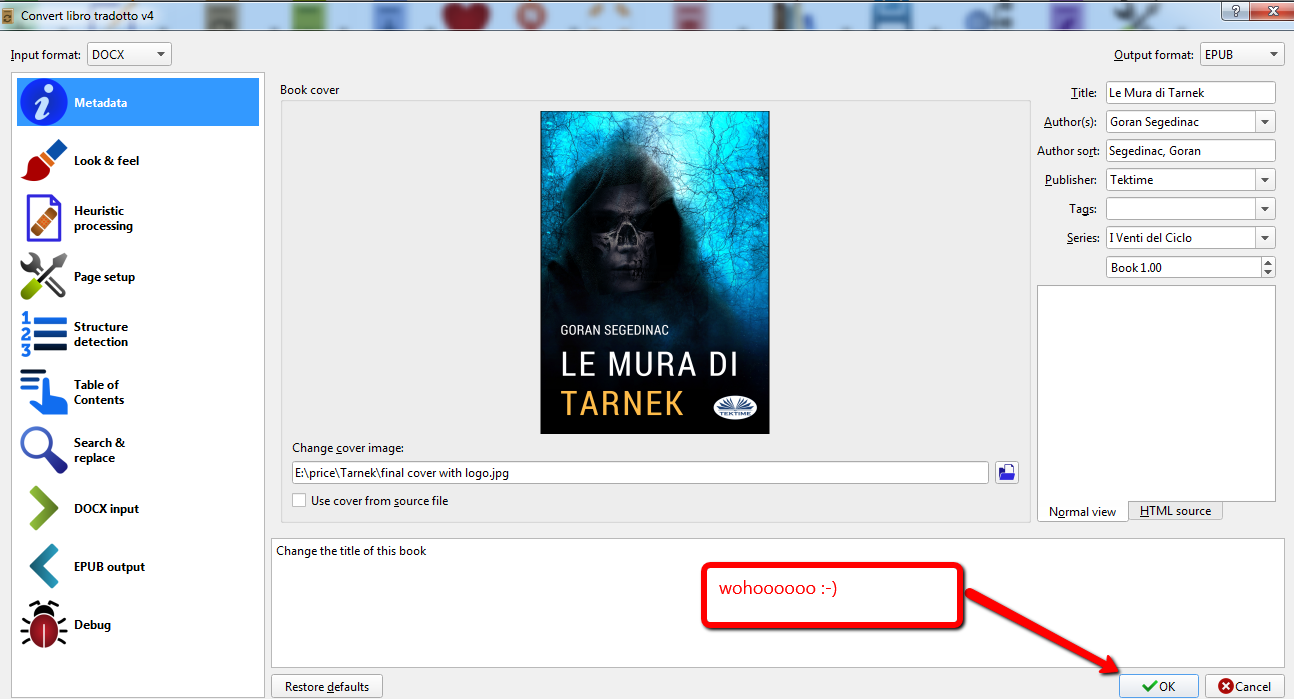This screenshot has width=1294, height=699.
Task: Click the cover image path field
Action: (x=640, y=472)
